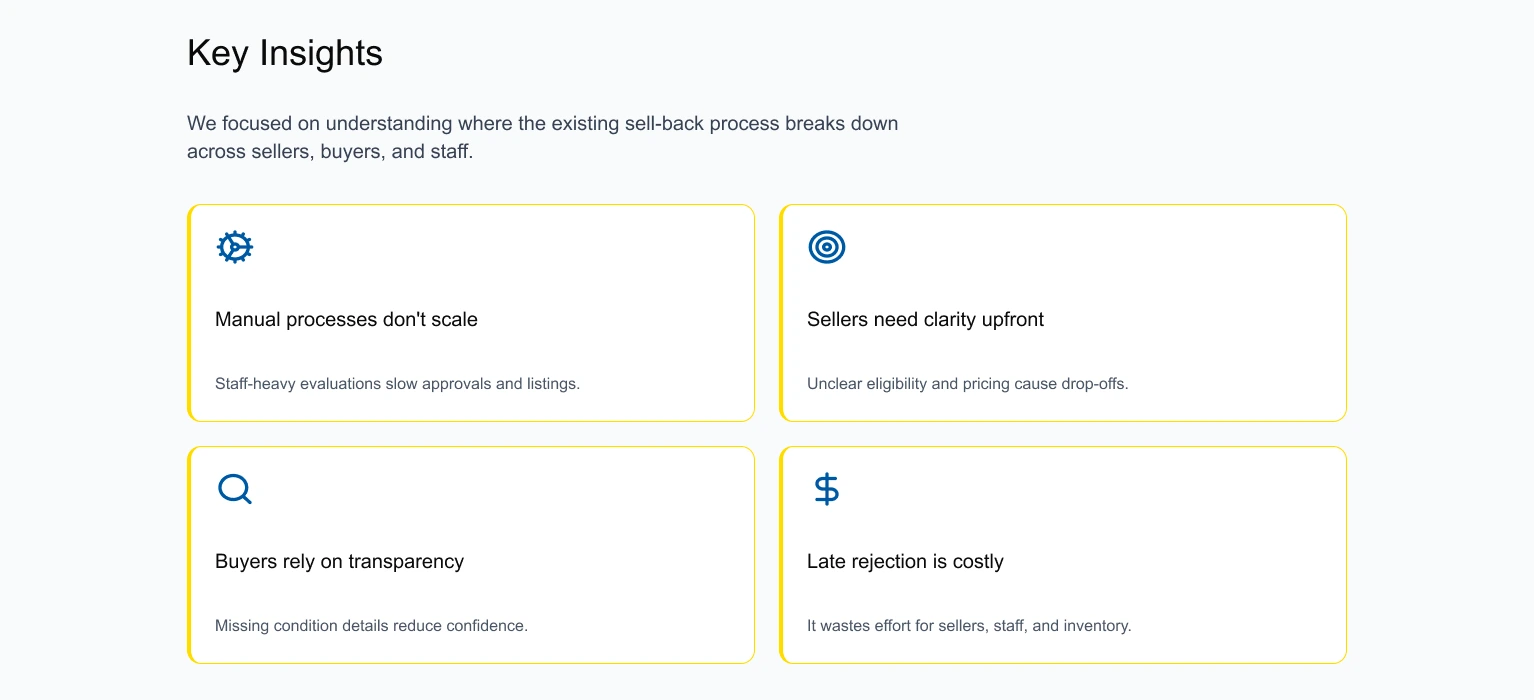
Task: Click the intro paragraph about sell-back process
Action: [542, 138]
